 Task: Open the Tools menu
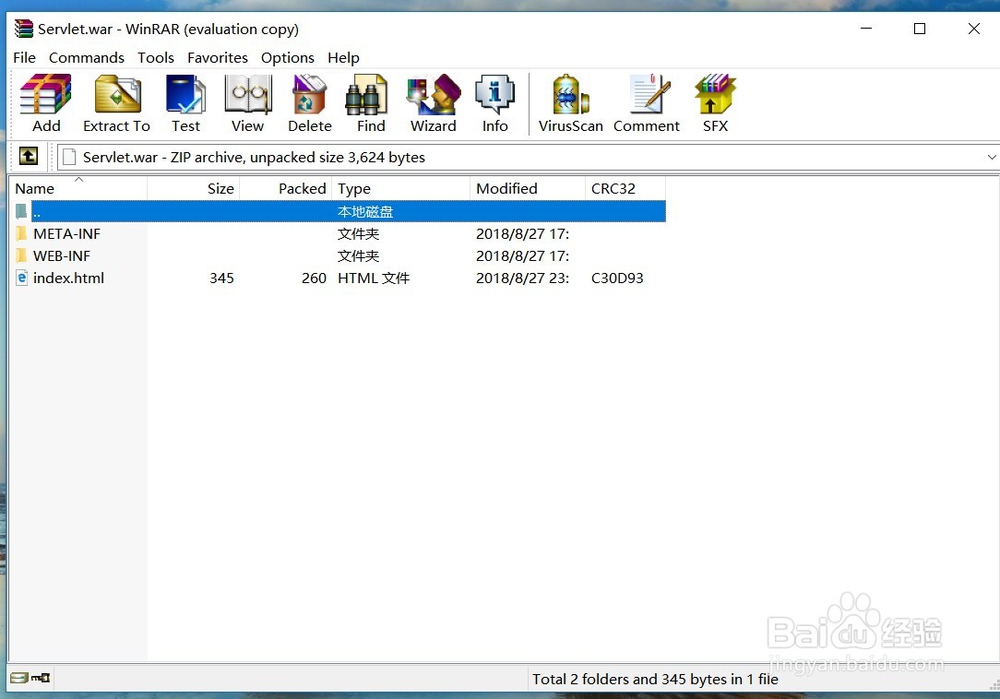[x=156, y=57]
